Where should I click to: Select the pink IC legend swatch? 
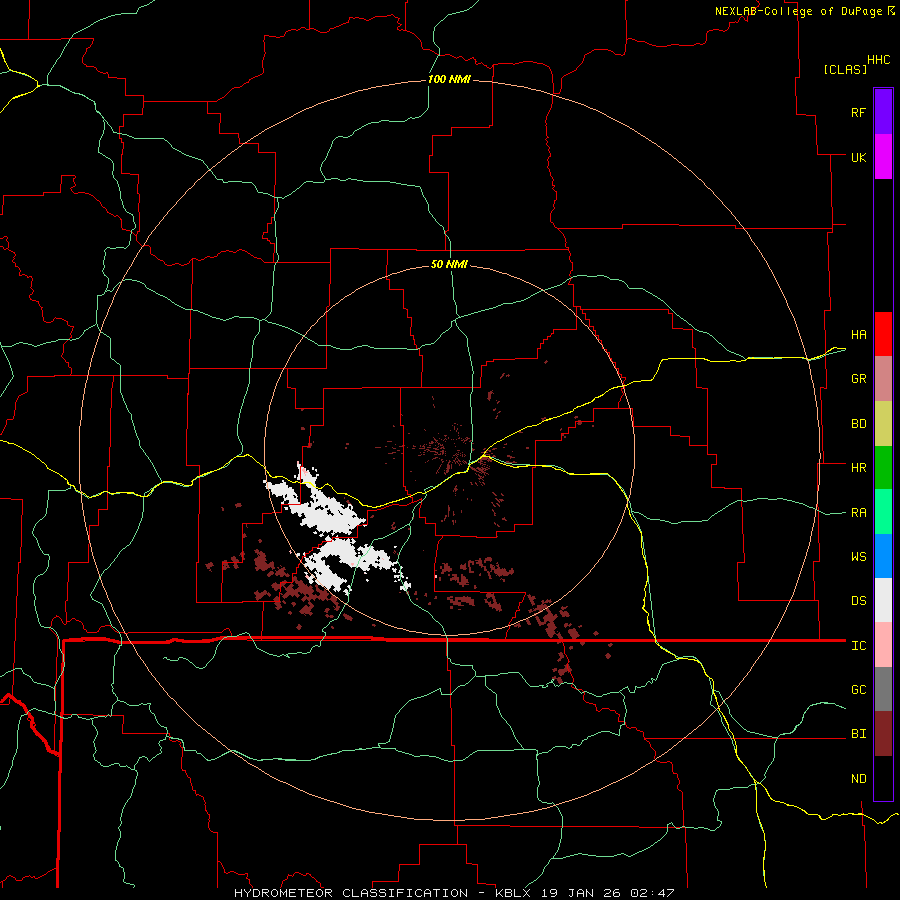point(883,645)
